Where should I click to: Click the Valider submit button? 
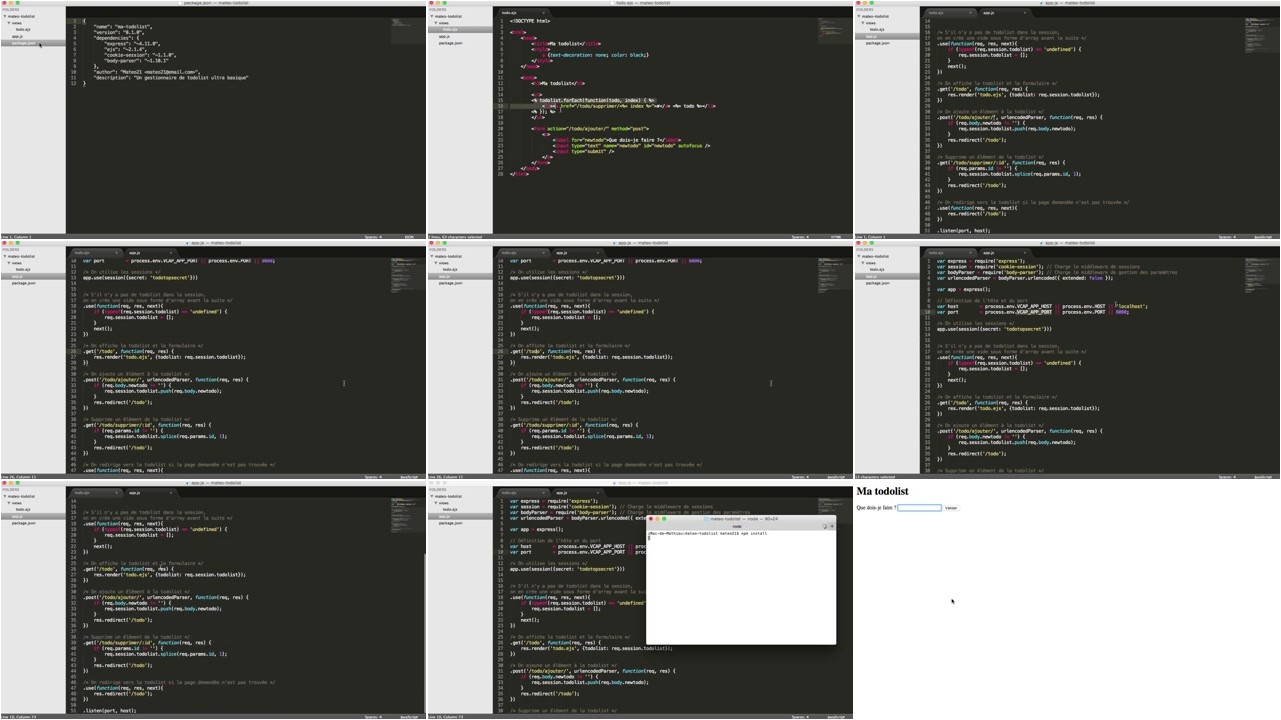[951, 508]
